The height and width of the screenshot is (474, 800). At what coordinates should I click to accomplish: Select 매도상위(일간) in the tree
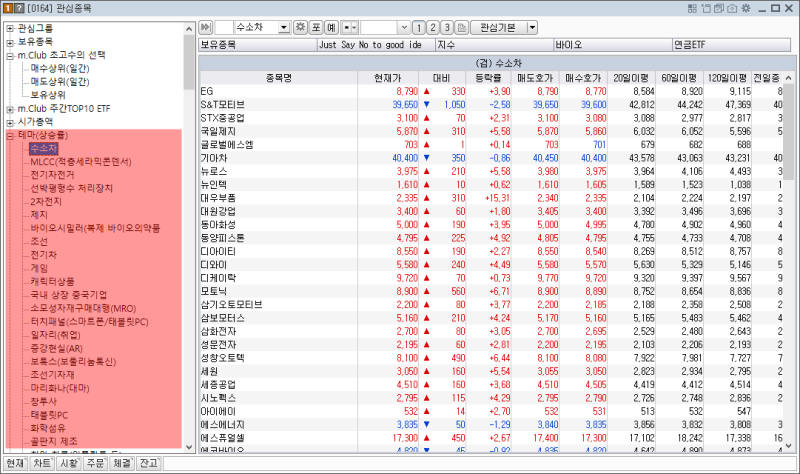[x=60, y=82]
